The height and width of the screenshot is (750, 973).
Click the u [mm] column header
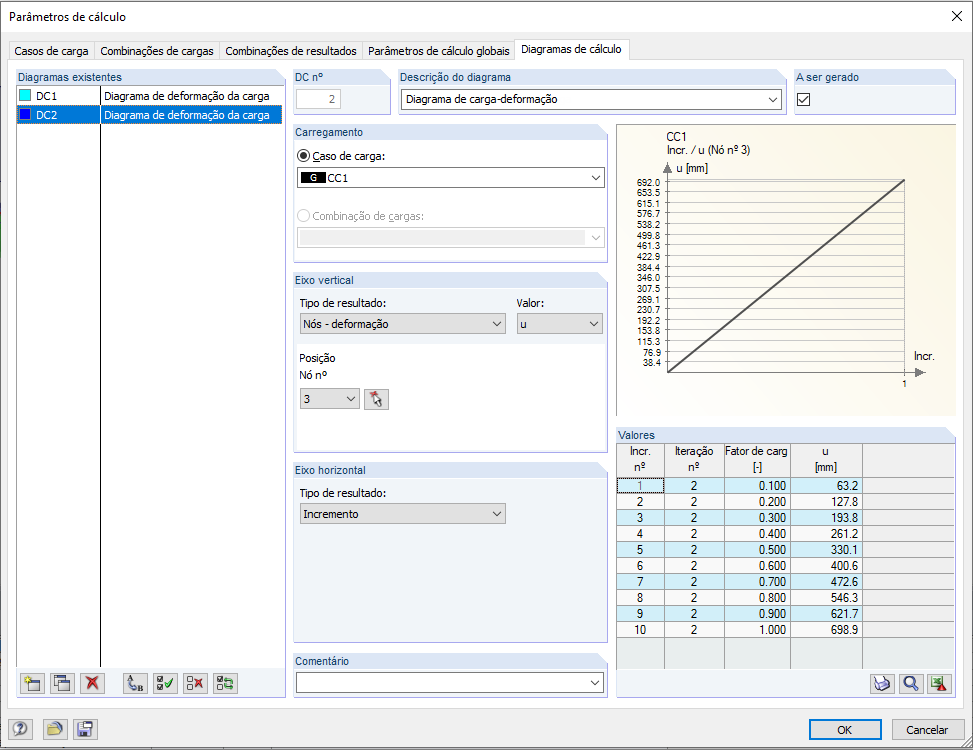click(x=826, y=460)
